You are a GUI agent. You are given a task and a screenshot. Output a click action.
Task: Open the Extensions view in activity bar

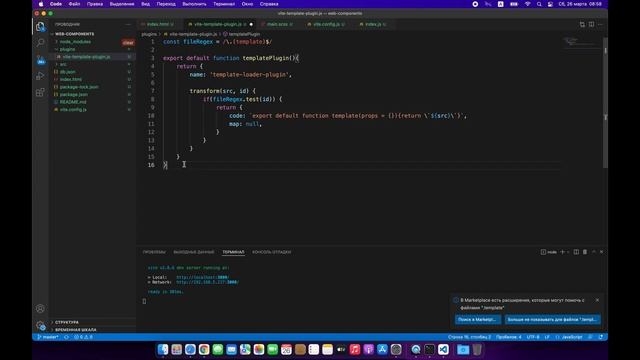point(40,92)
